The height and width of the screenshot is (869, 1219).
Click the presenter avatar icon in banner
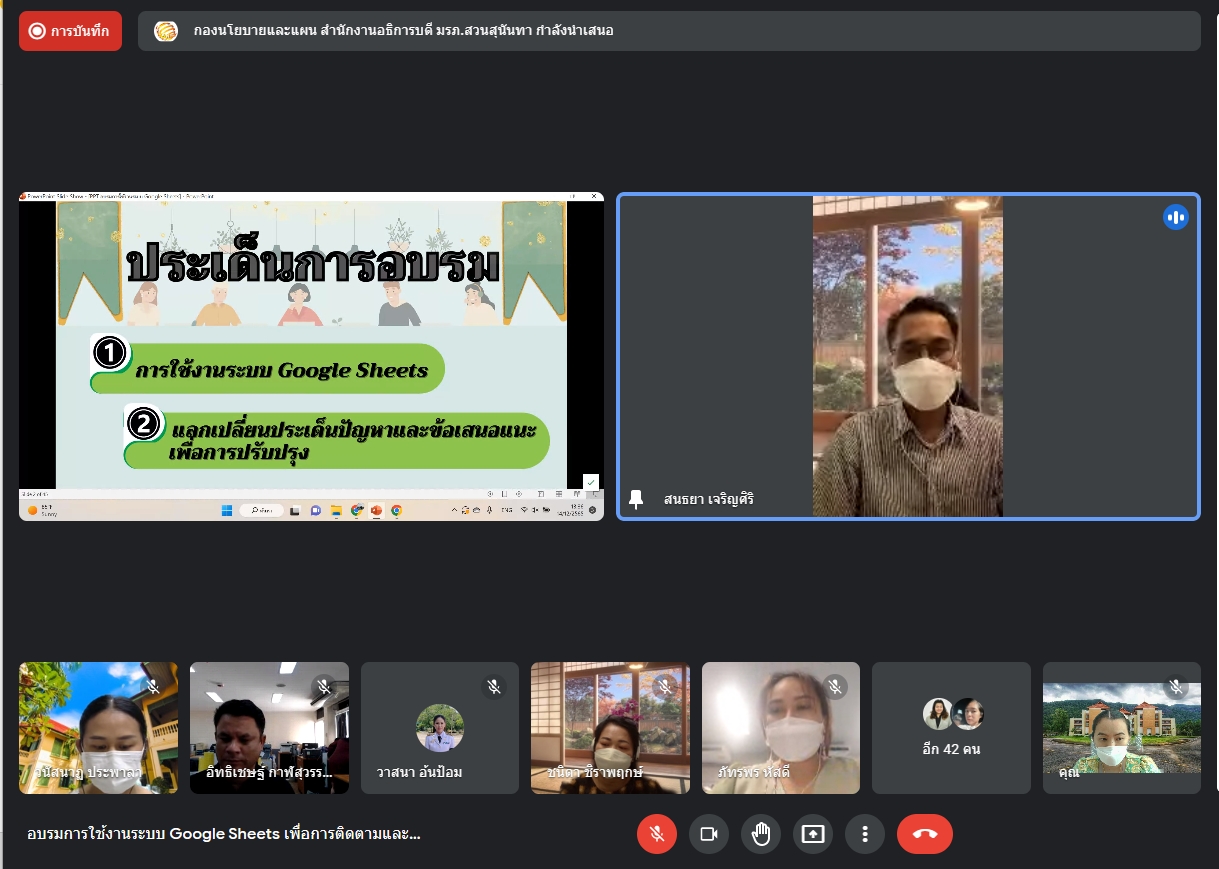click(166, 31)
